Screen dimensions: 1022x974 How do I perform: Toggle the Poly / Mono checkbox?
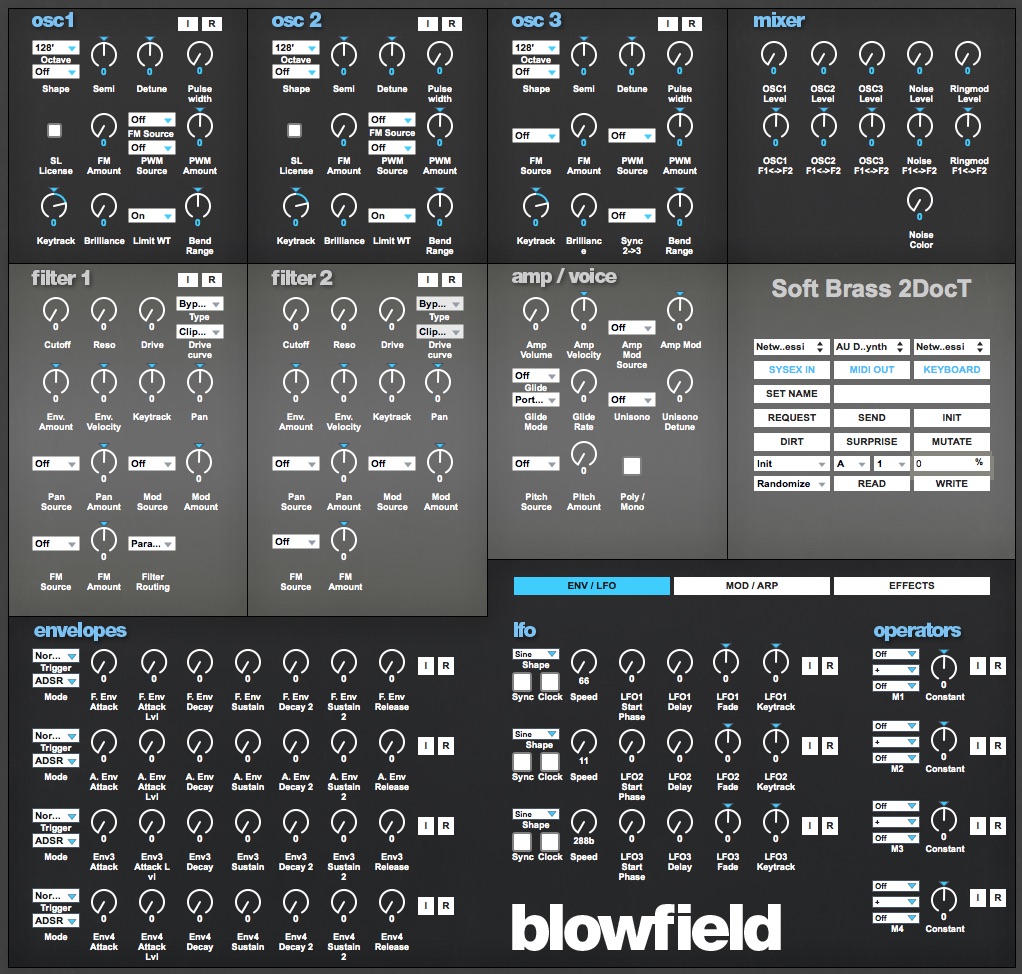click(631, 465)
